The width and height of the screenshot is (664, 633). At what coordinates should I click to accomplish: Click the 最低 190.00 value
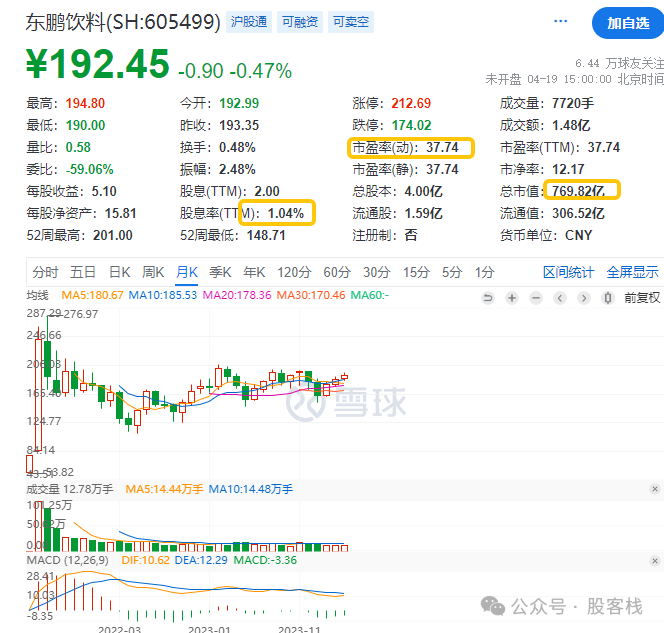(x=85, y=125)
